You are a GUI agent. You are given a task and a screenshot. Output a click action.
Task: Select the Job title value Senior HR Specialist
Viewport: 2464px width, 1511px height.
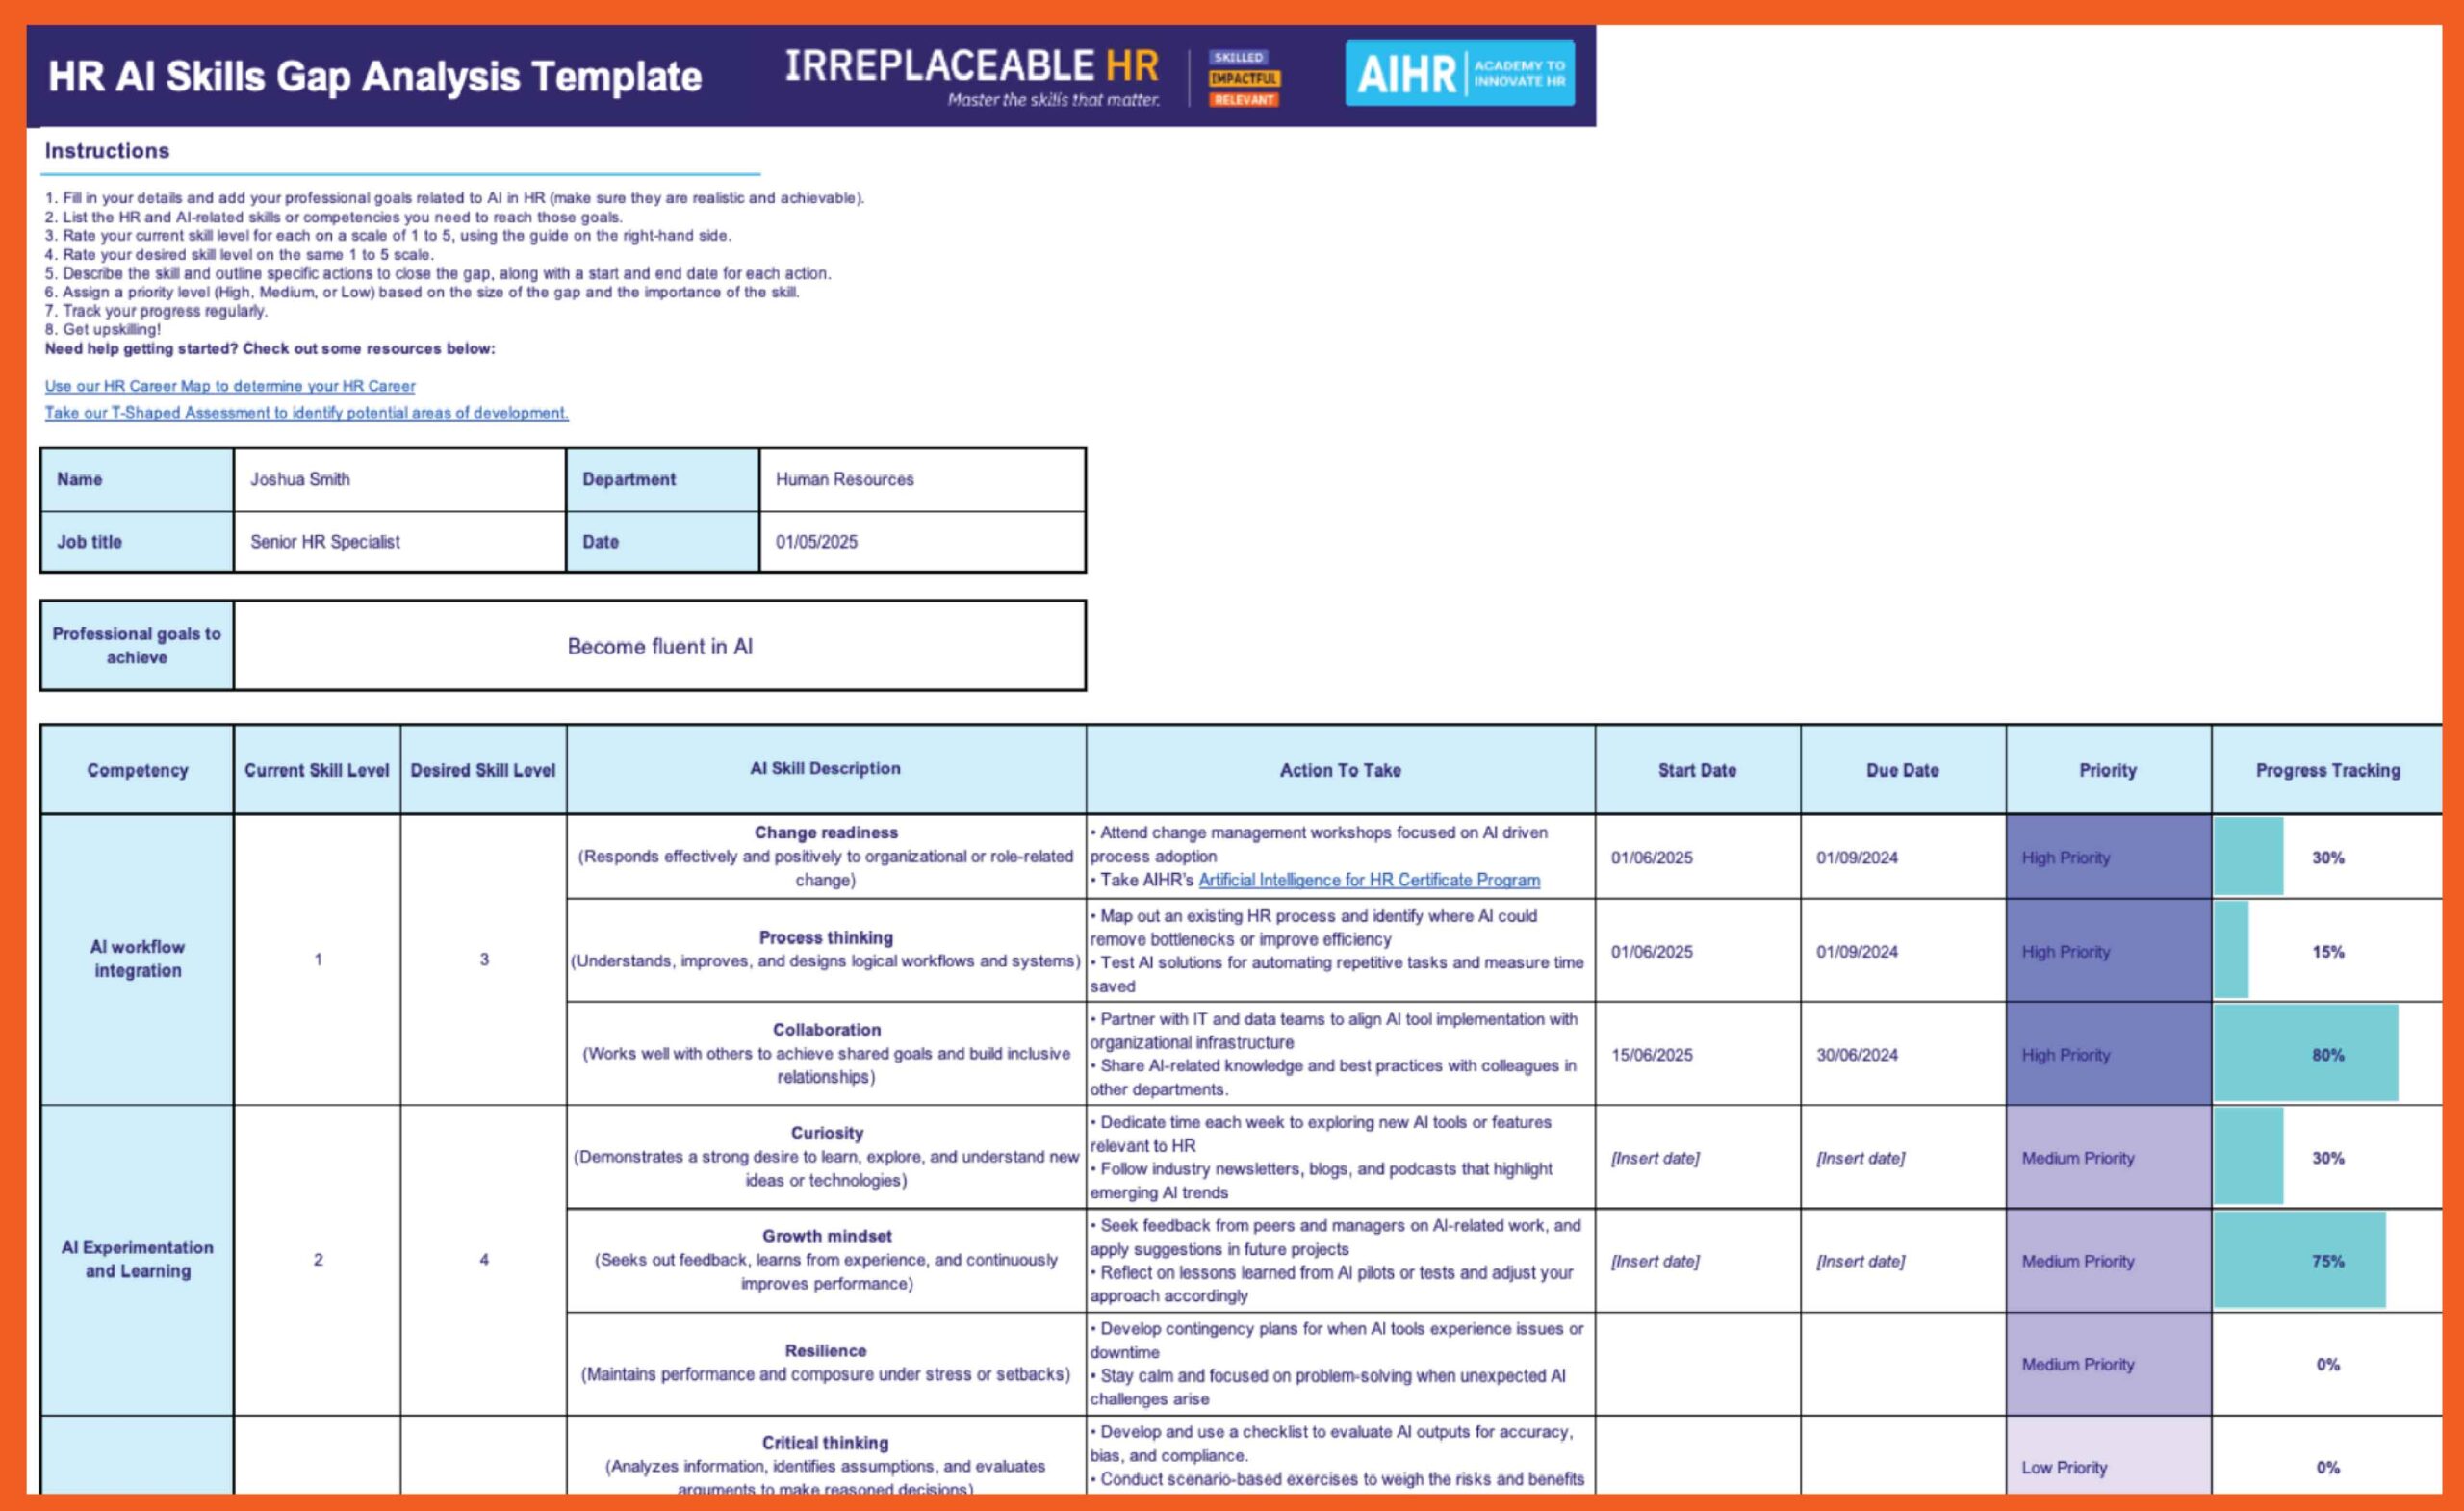coord(400,542)
